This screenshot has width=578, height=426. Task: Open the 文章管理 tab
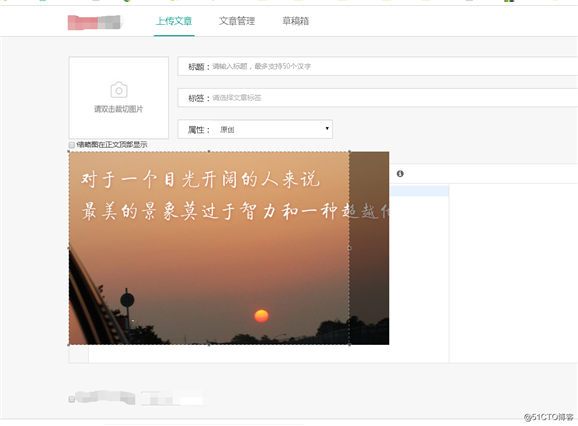237,21
